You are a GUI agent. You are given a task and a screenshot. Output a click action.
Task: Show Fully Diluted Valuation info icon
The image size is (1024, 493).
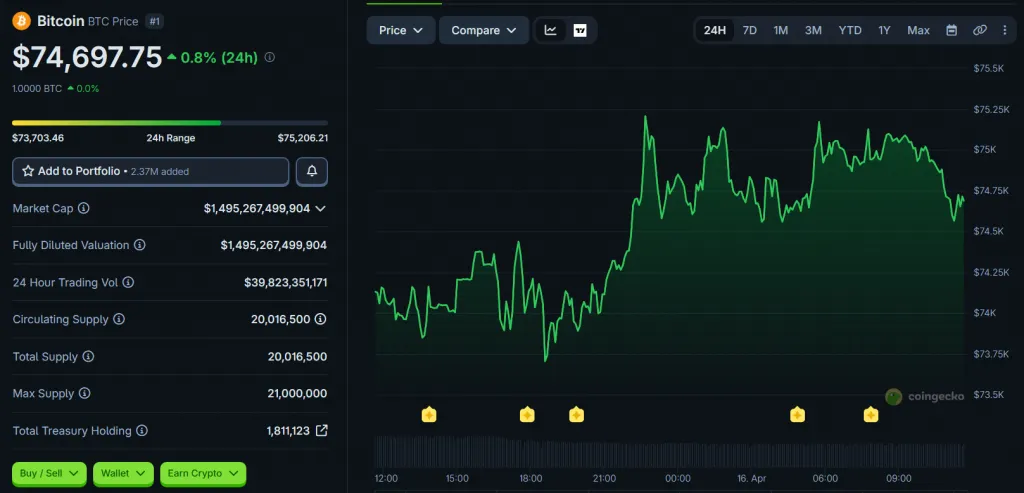tap(140, 245)
